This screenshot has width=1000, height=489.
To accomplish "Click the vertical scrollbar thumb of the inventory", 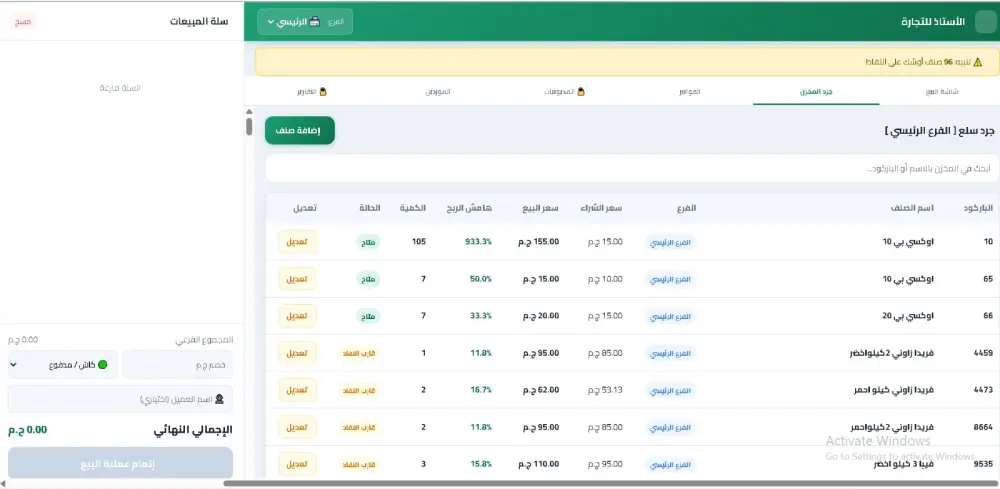I will point(249,126).
